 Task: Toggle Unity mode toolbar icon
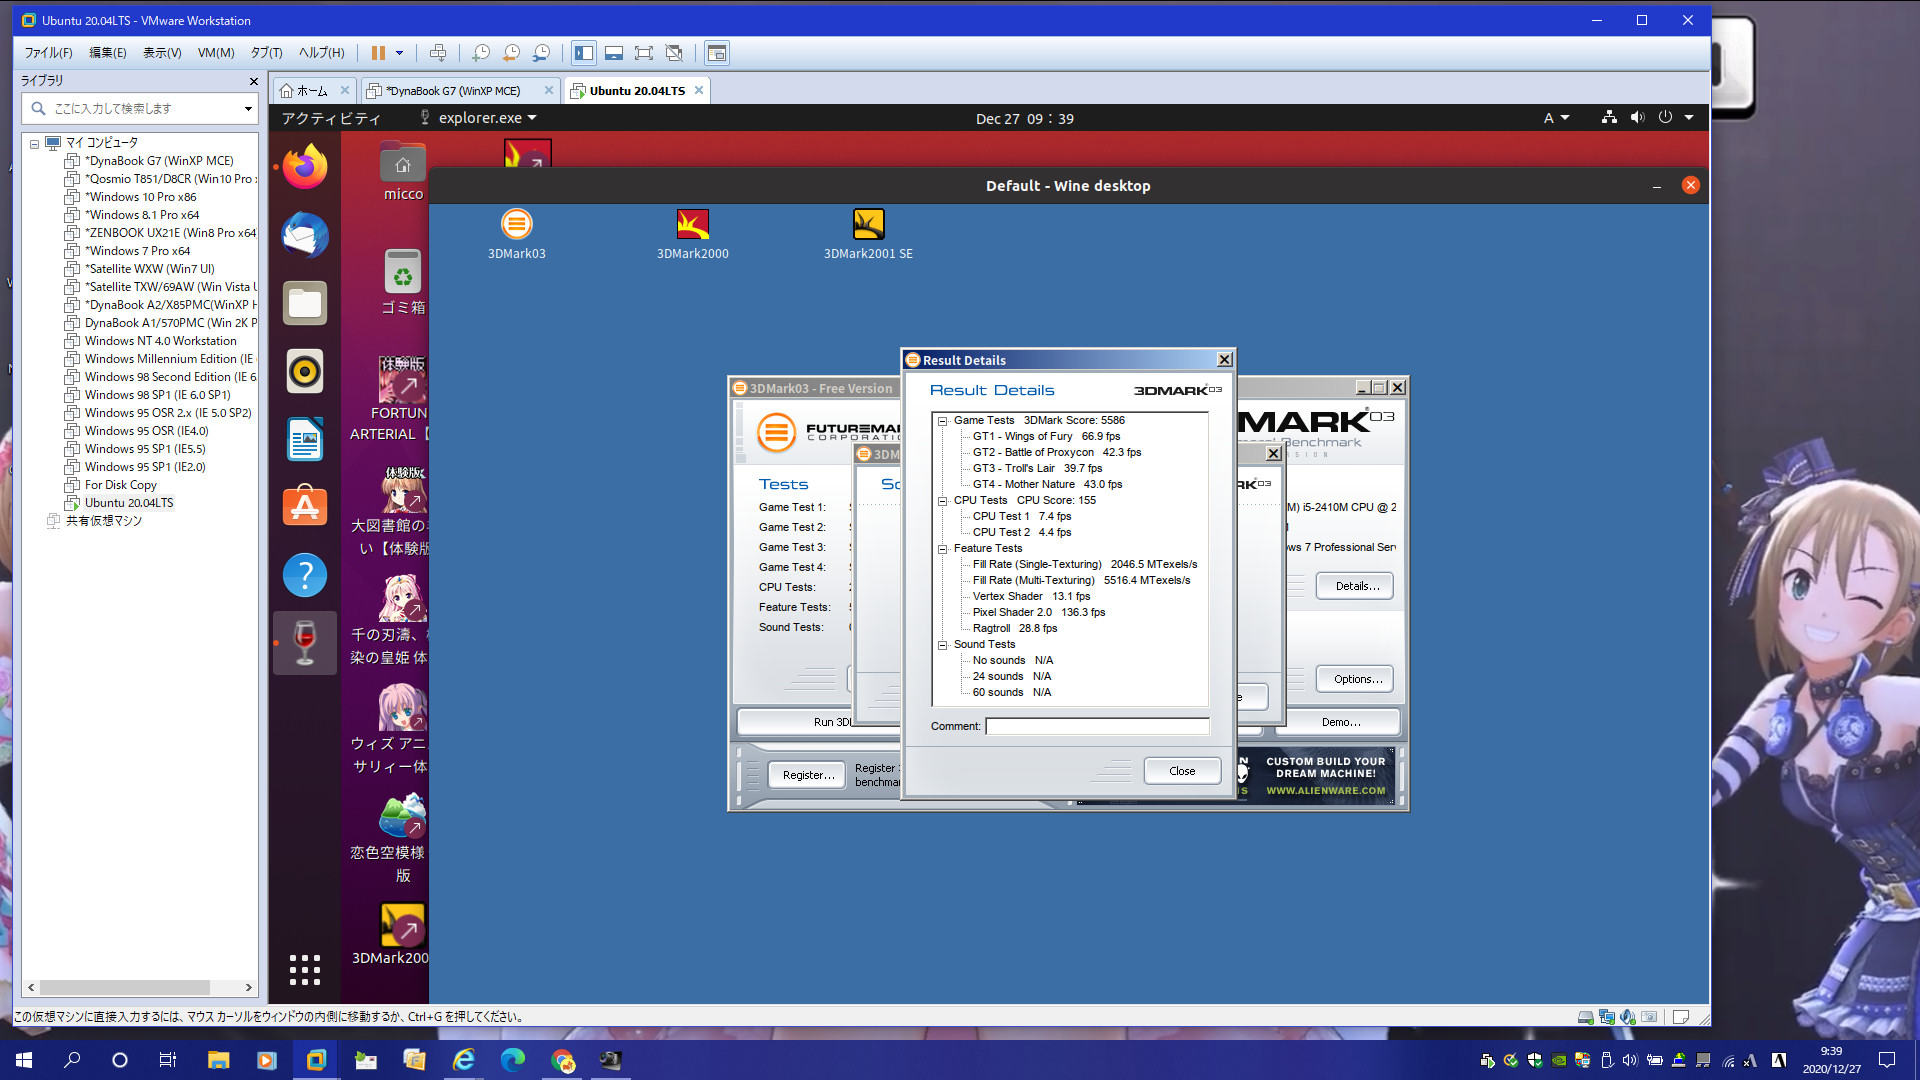click(674, 53)
